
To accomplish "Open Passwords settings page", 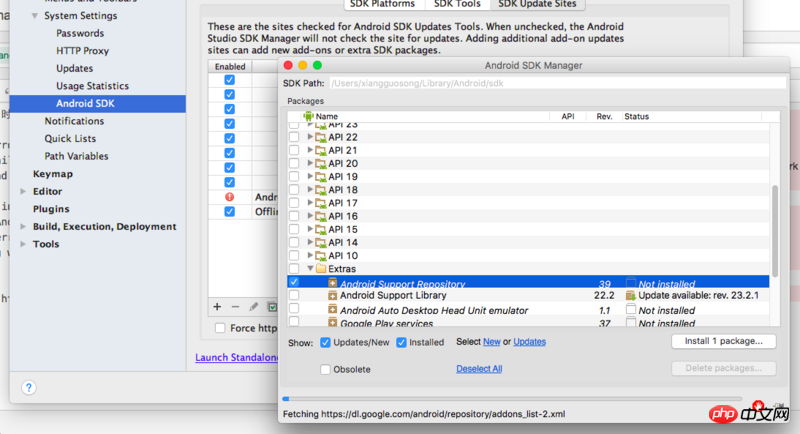I will 80,33.
